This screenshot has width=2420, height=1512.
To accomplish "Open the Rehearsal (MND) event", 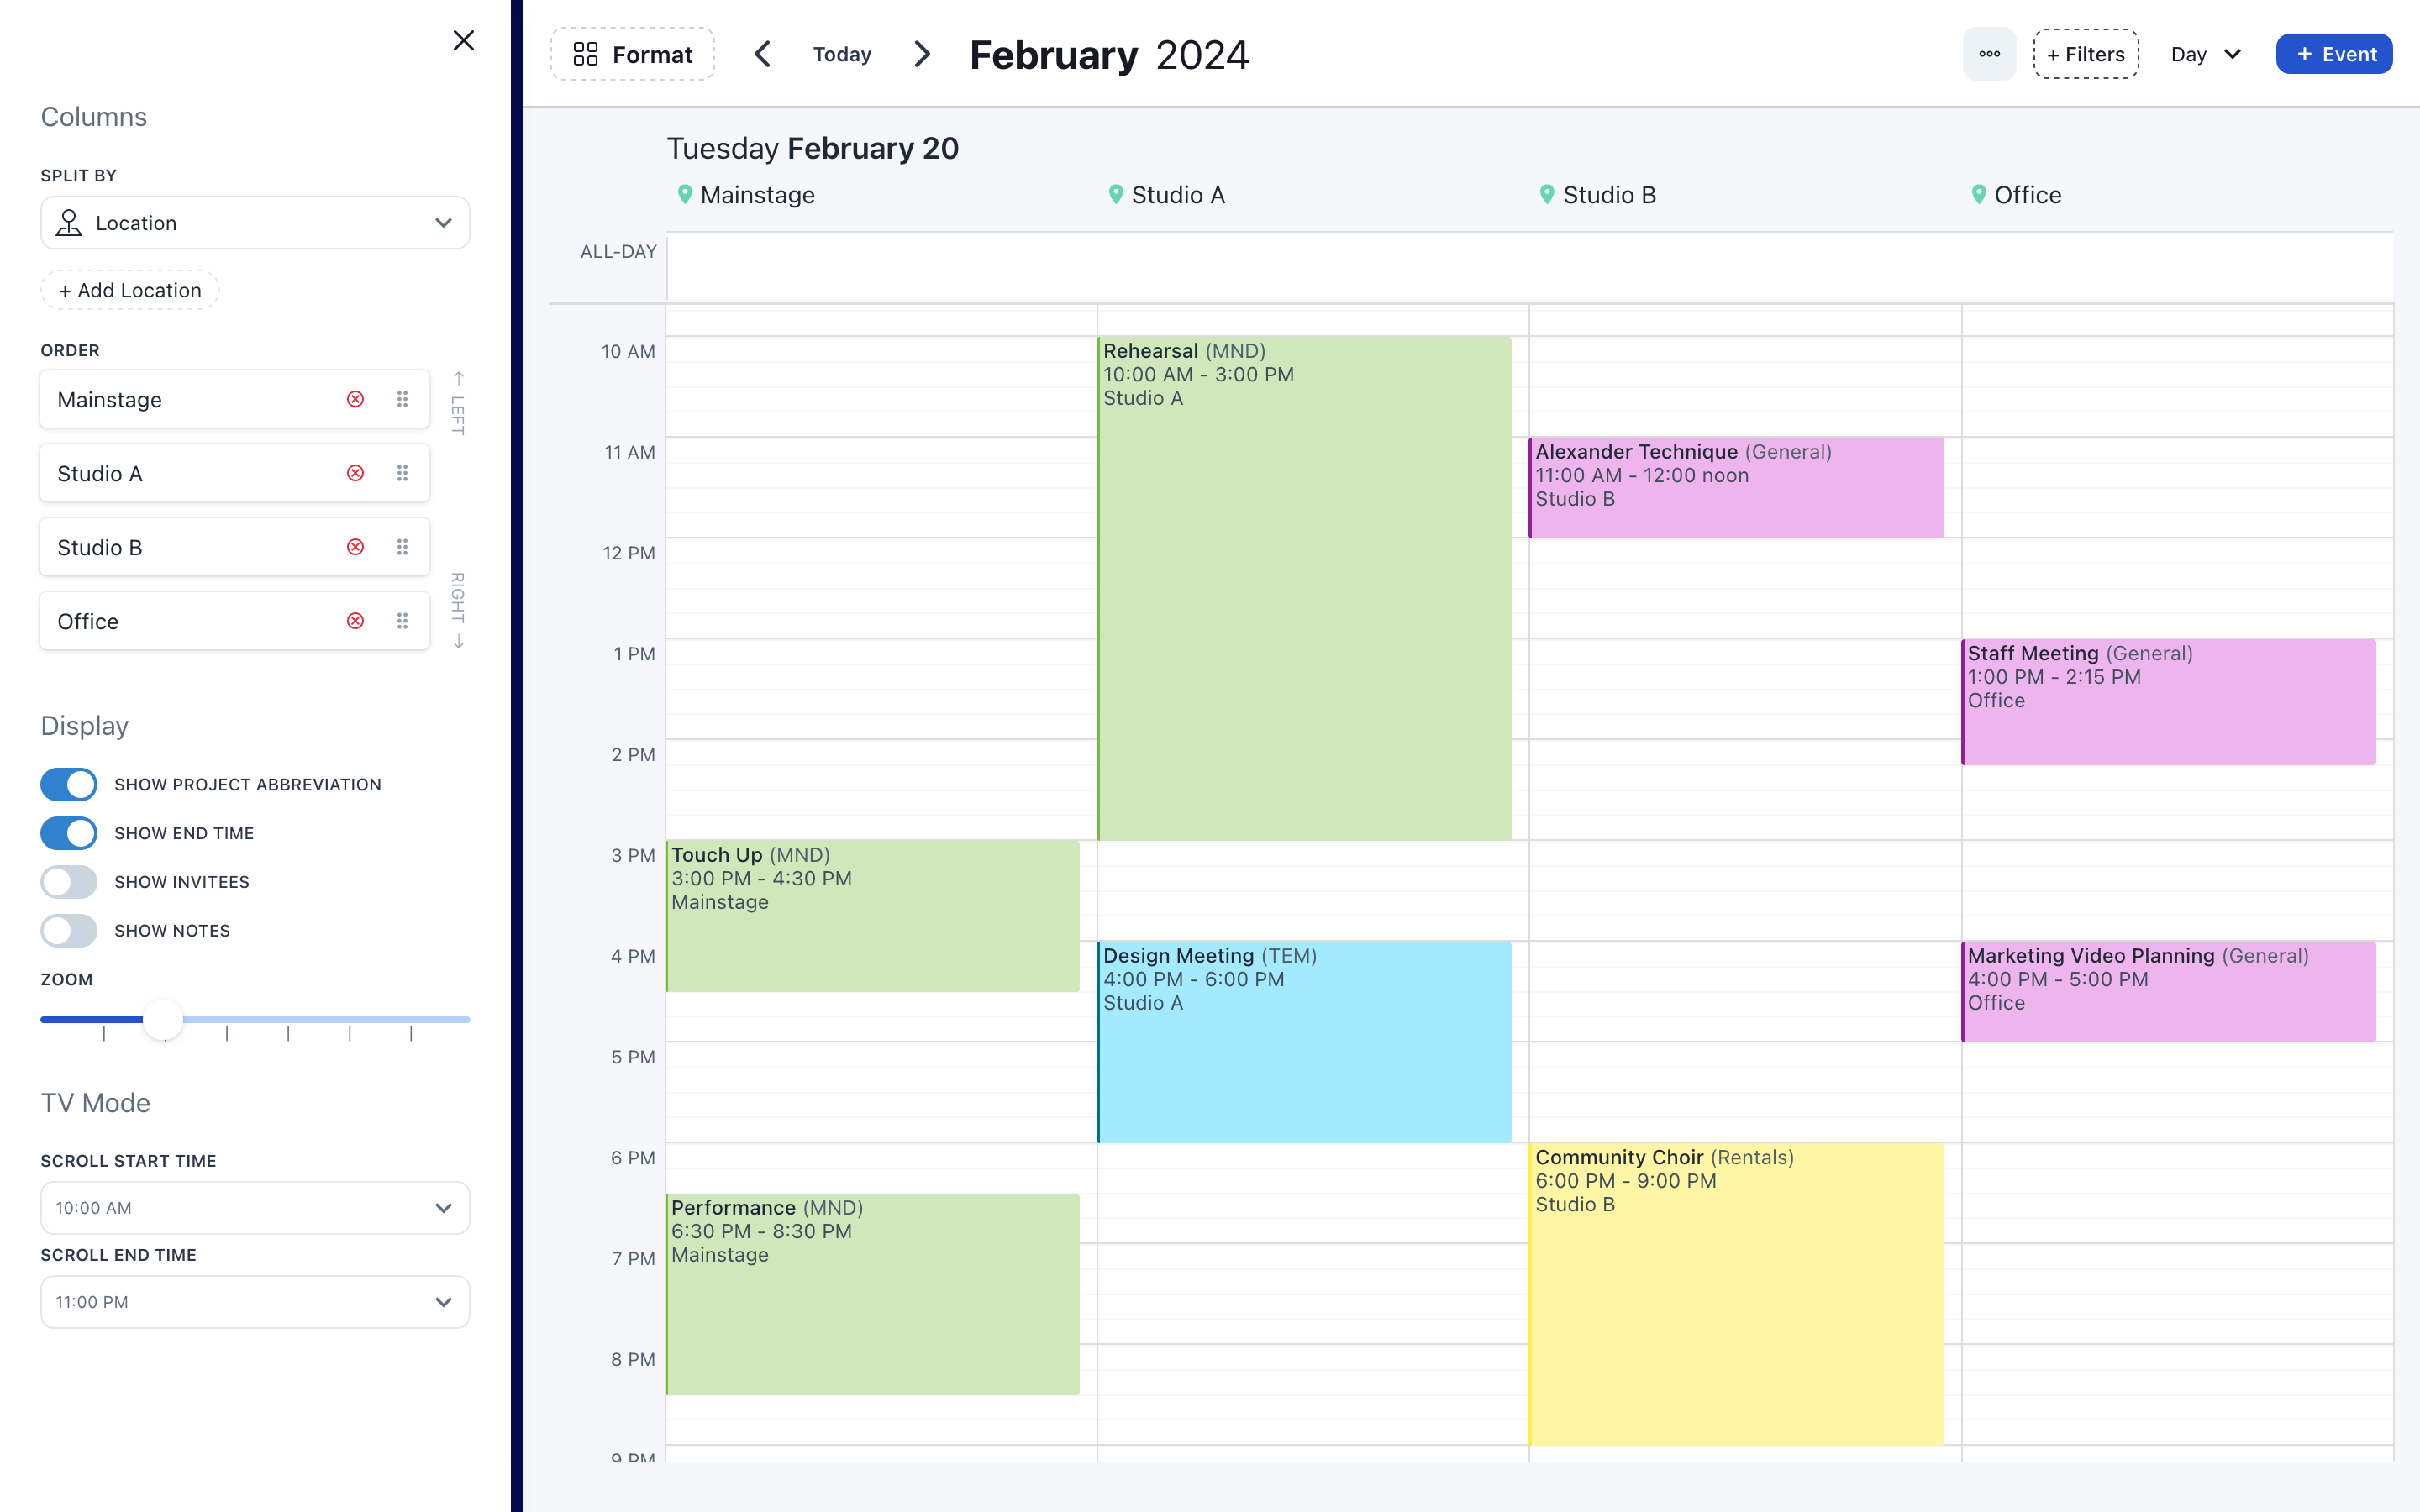I will tap(1304, 588).
